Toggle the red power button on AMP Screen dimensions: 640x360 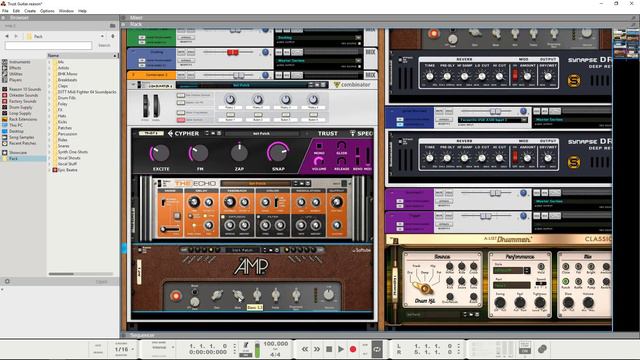point(176,296)
